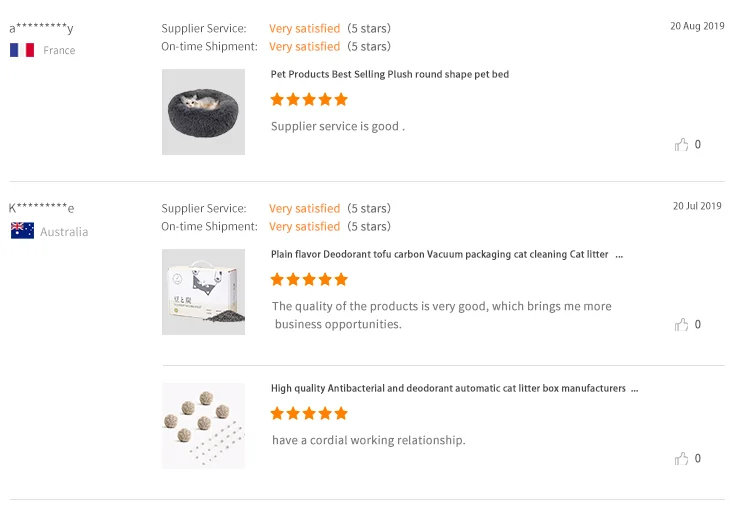Viewport: 750px width, 518px height.
Task: Click the star rating for cat litter box
Action: (309, 414)
